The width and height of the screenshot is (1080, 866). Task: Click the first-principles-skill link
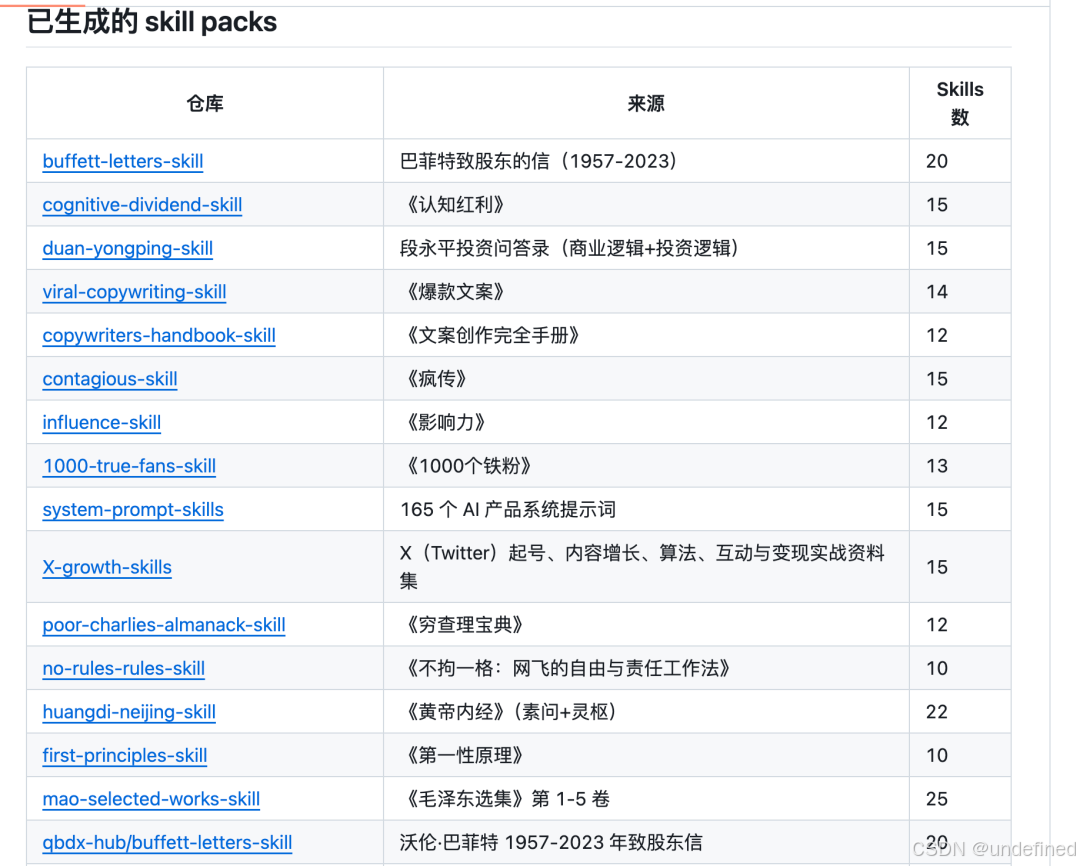(x=125, y=755)
